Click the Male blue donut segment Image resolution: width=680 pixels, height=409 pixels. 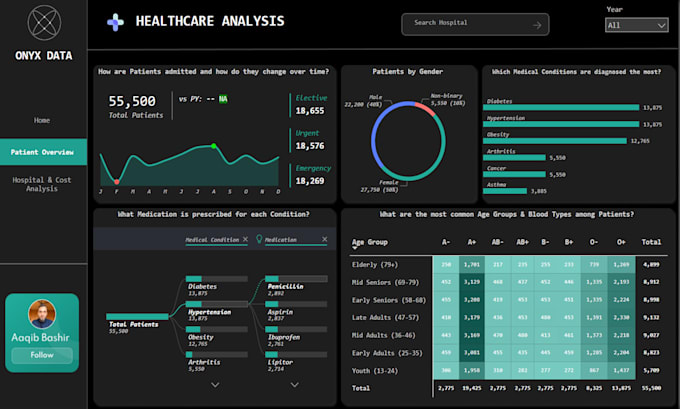374,131
